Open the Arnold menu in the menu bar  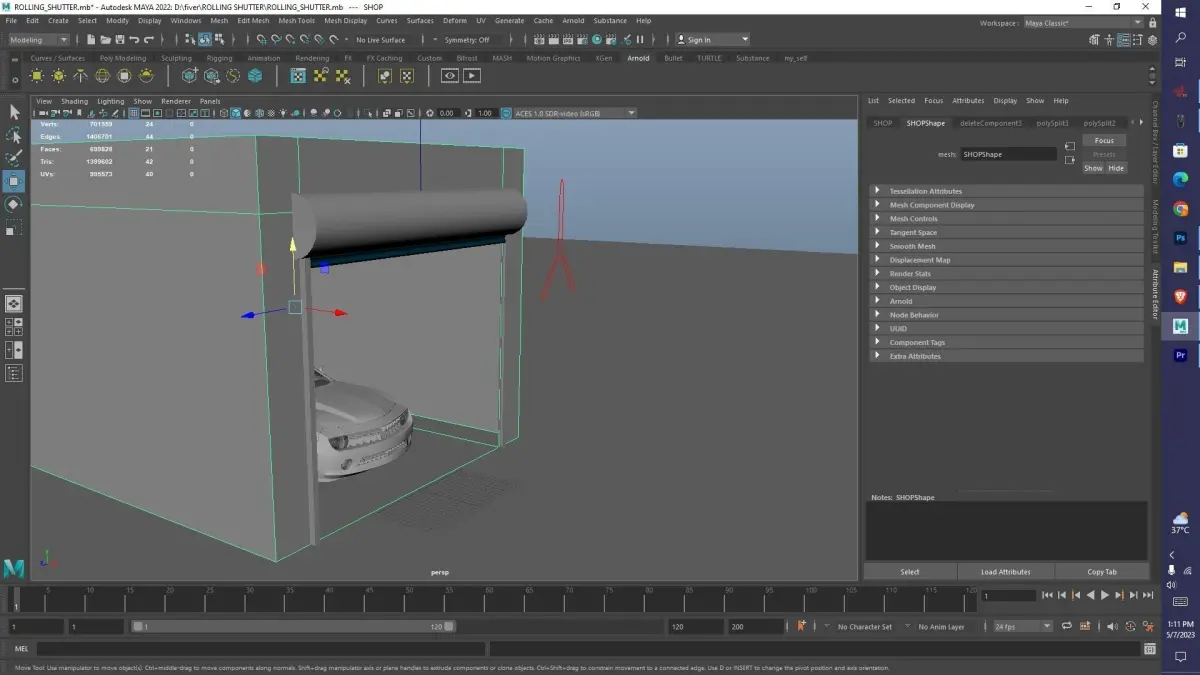tap(573, 20)
